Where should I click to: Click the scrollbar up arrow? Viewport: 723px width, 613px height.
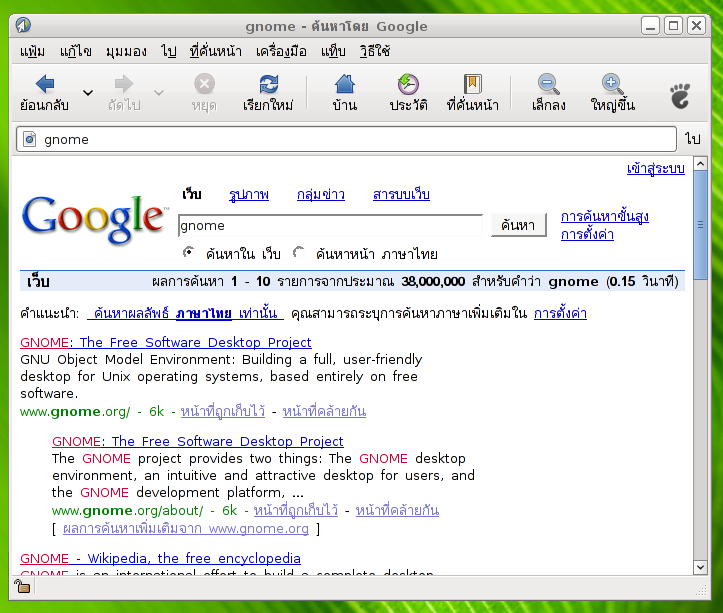click(x=700, y=164)
